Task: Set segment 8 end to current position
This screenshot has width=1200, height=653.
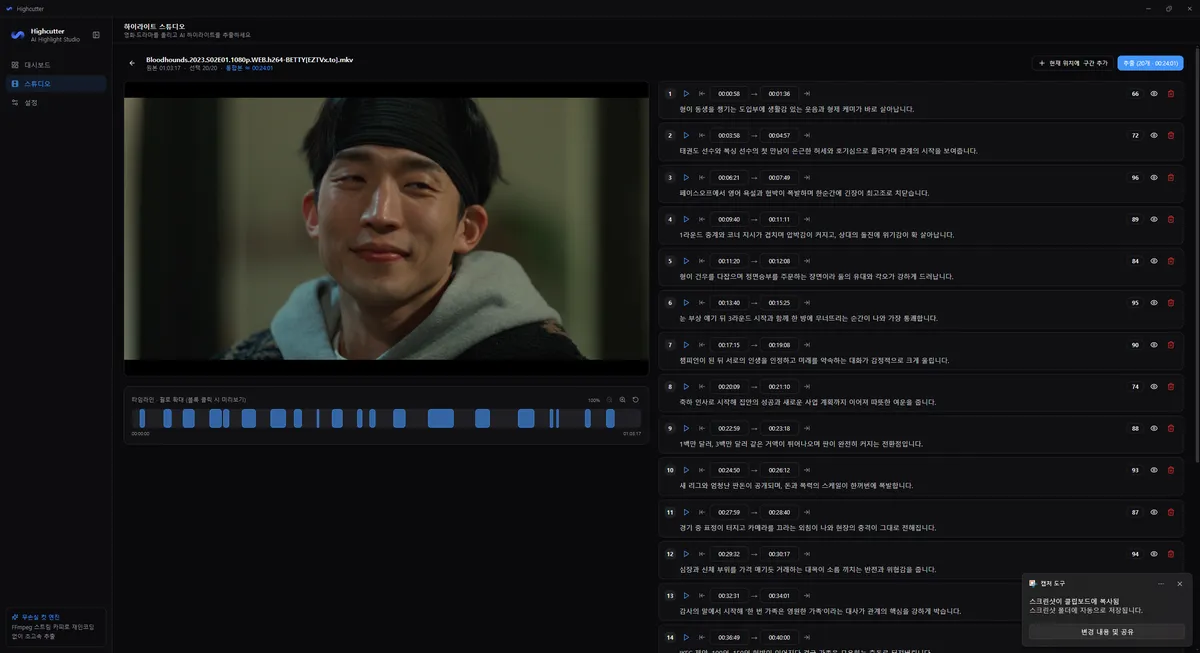Action: tap(806, 387)
